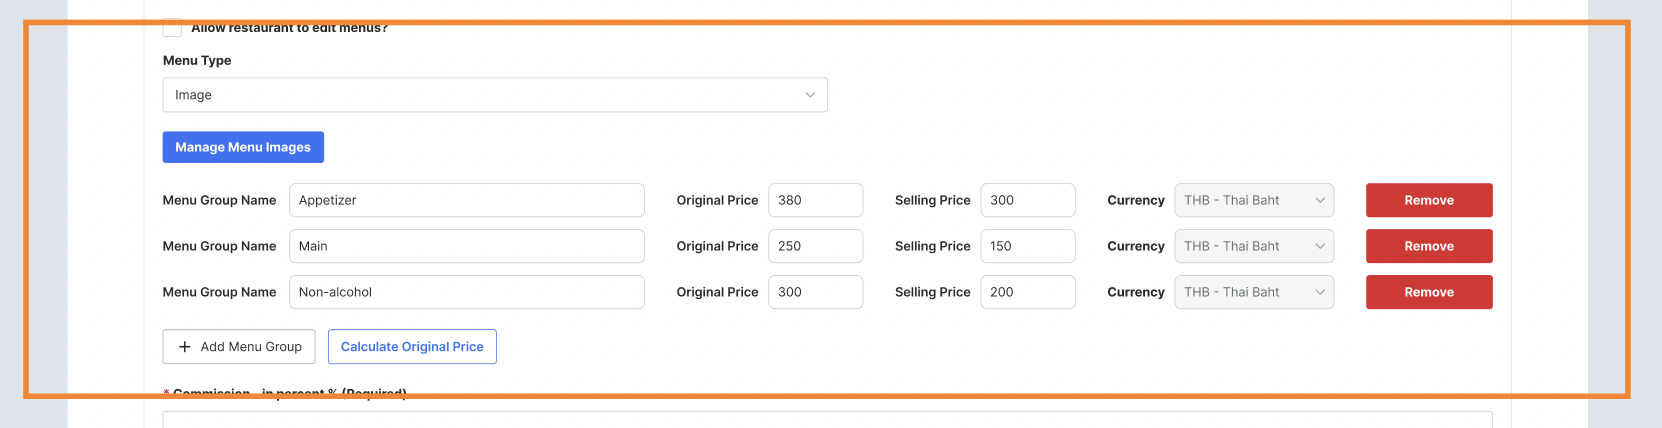Click original price field showing 380
The image size is (1662, 428).
click(815, 200)
